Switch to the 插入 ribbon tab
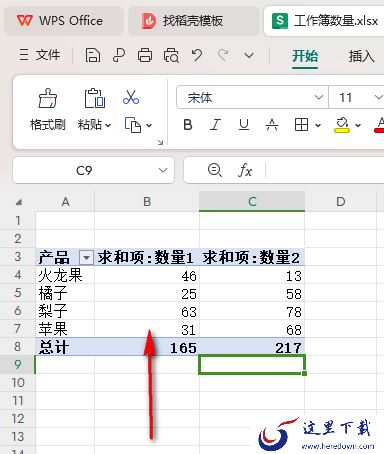The width and height of the screenshot is (384, 454). point(361,56)
